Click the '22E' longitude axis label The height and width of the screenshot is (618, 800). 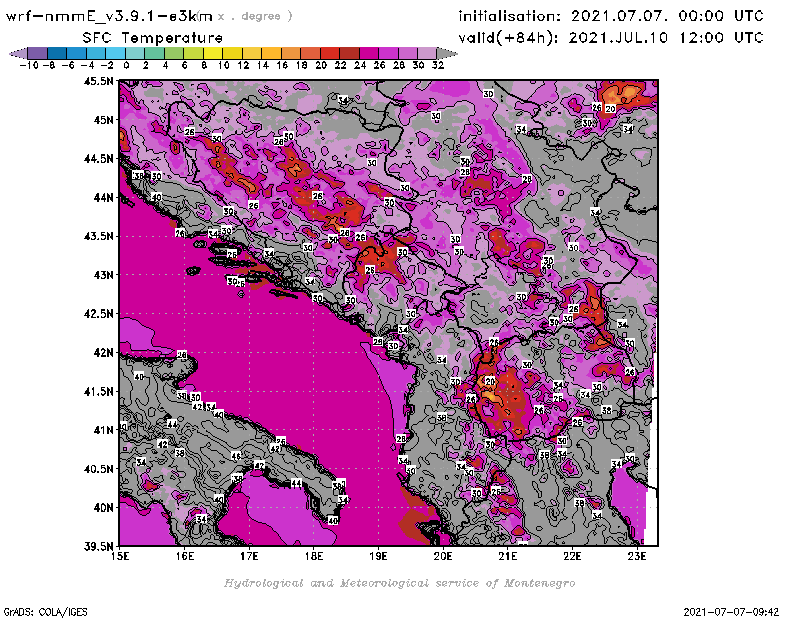tap(572, 556)
